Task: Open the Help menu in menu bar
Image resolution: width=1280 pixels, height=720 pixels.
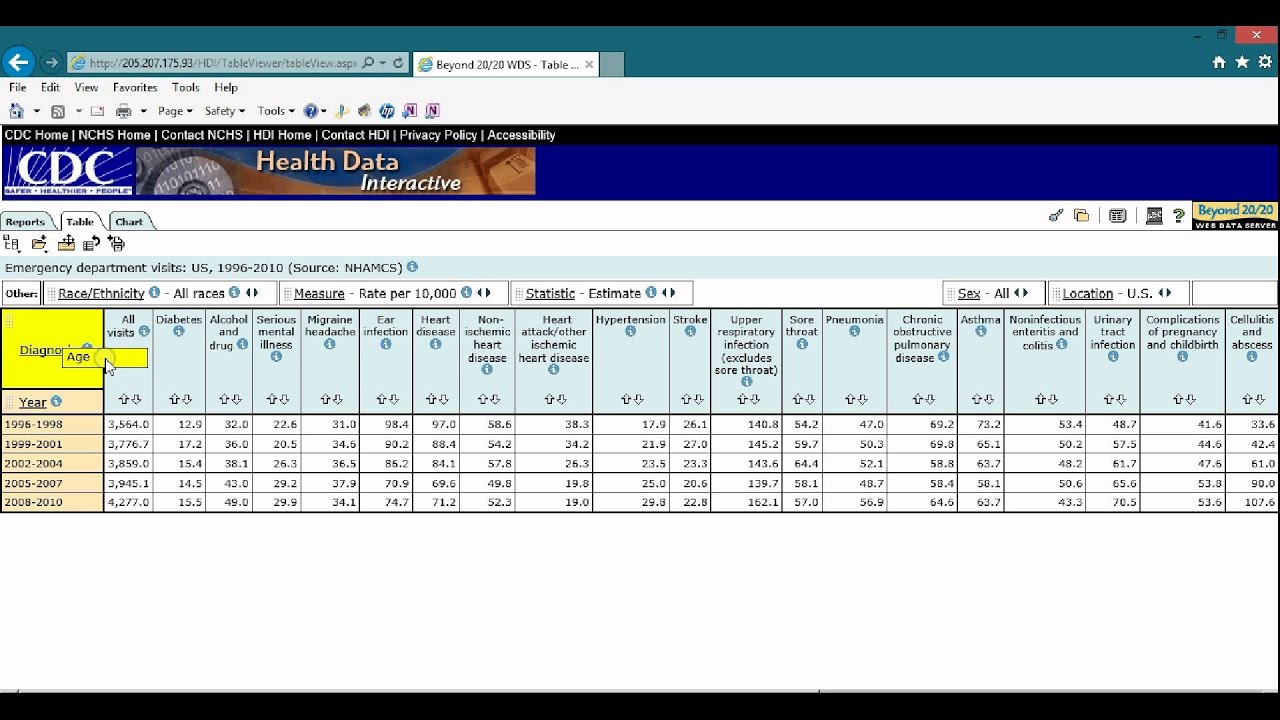Action: [226, 88]
